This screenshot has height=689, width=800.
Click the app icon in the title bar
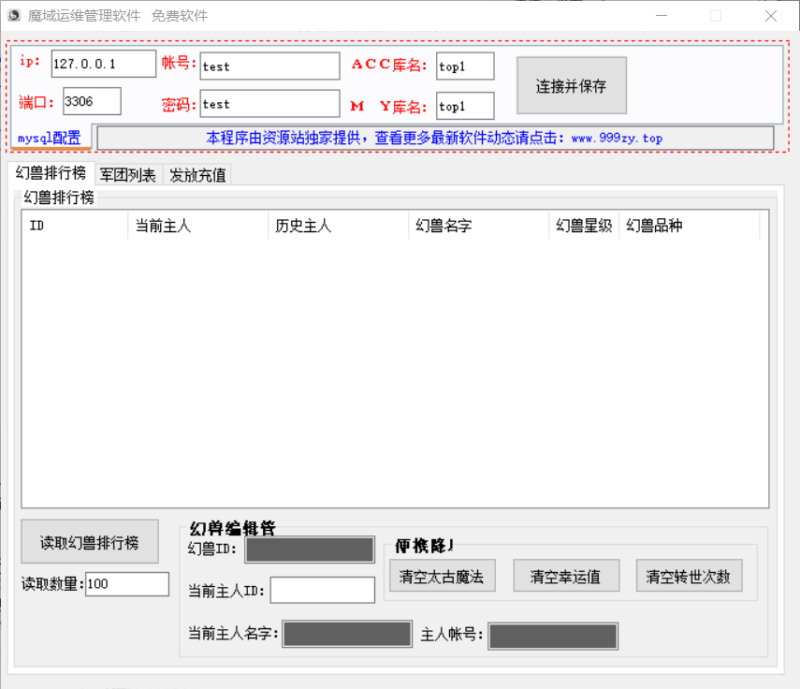14,16
